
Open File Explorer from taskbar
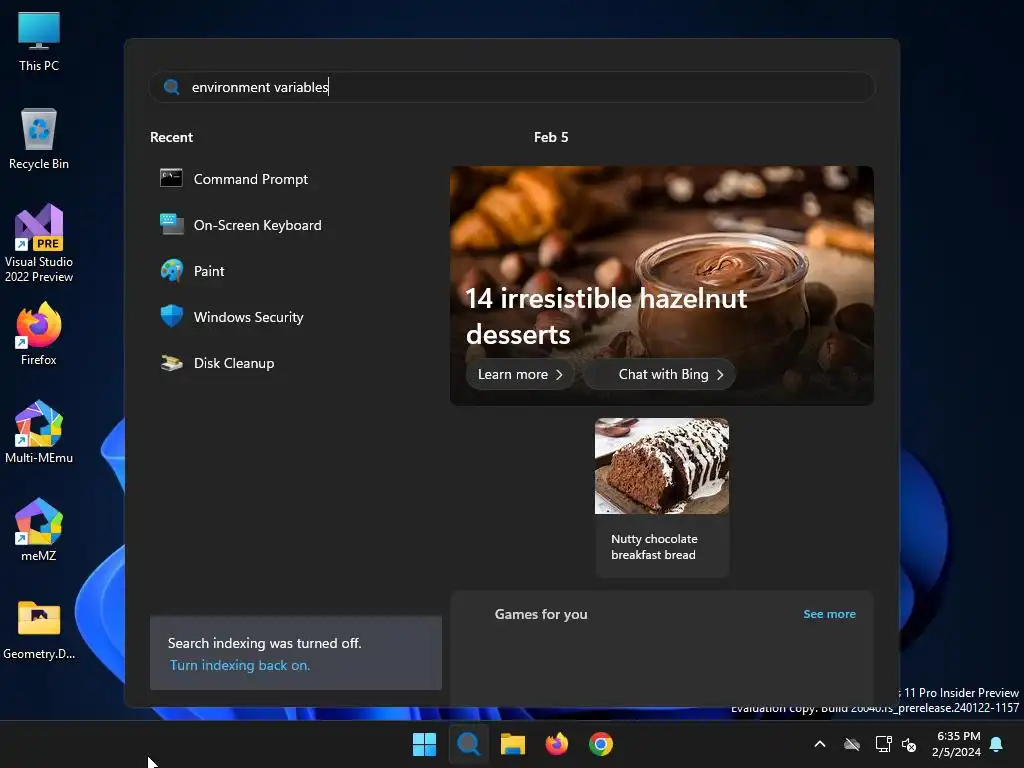click(x=513, y=744)
